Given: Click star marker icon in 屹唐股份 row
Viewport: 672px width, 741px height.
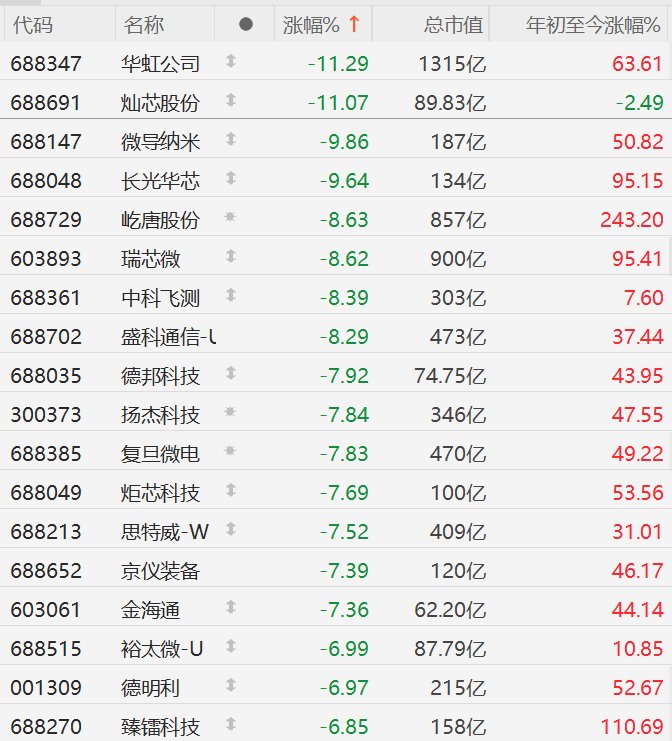Looking at the screenshot, I should tap(230, 217).
